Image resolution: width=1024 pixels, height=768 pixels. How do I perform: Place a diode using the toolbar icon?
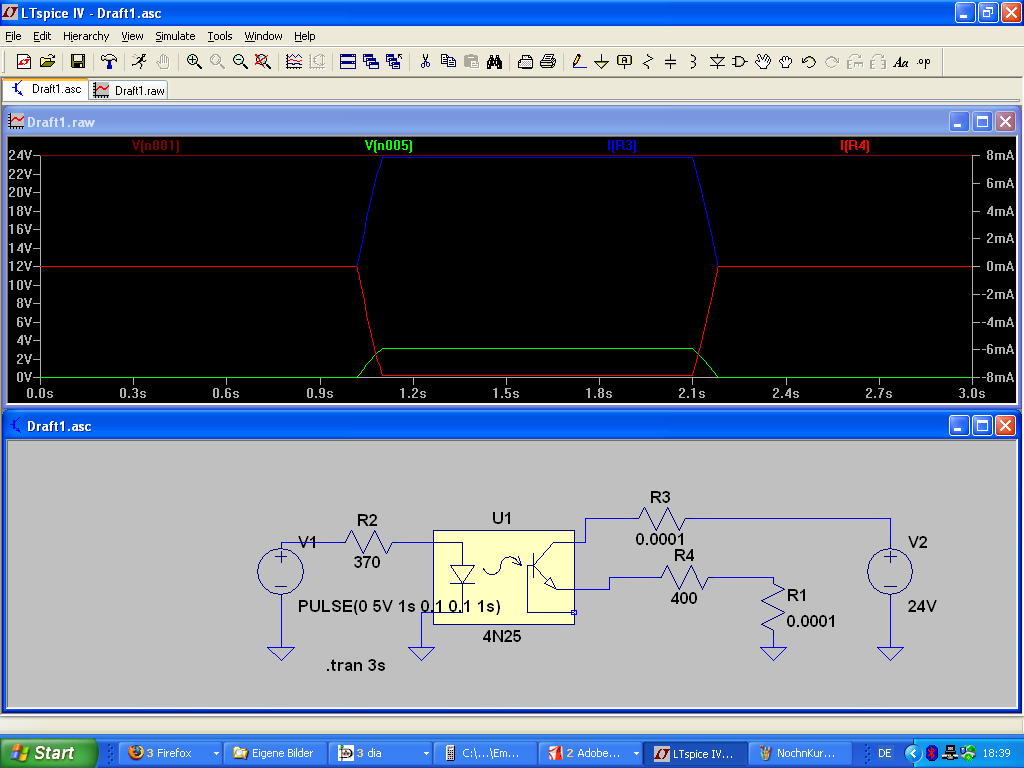[717, 61]
